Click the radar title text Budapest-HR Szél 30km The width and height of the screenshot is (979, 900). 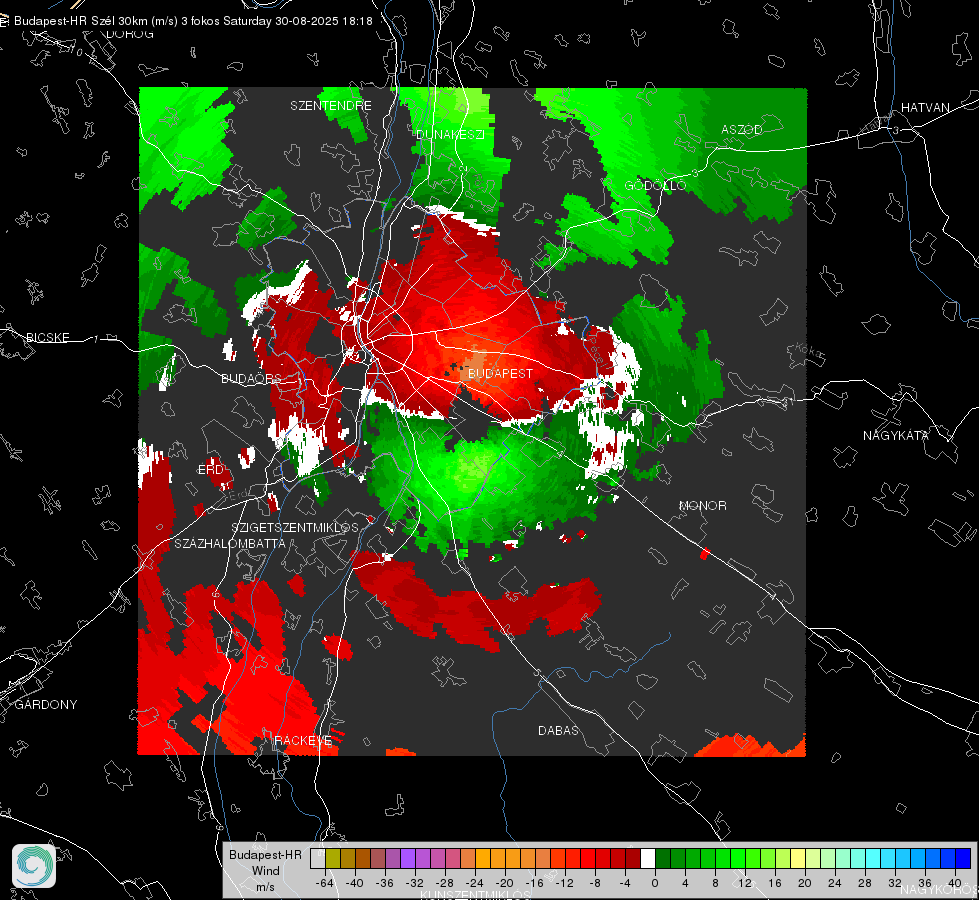tap(79, 21)
